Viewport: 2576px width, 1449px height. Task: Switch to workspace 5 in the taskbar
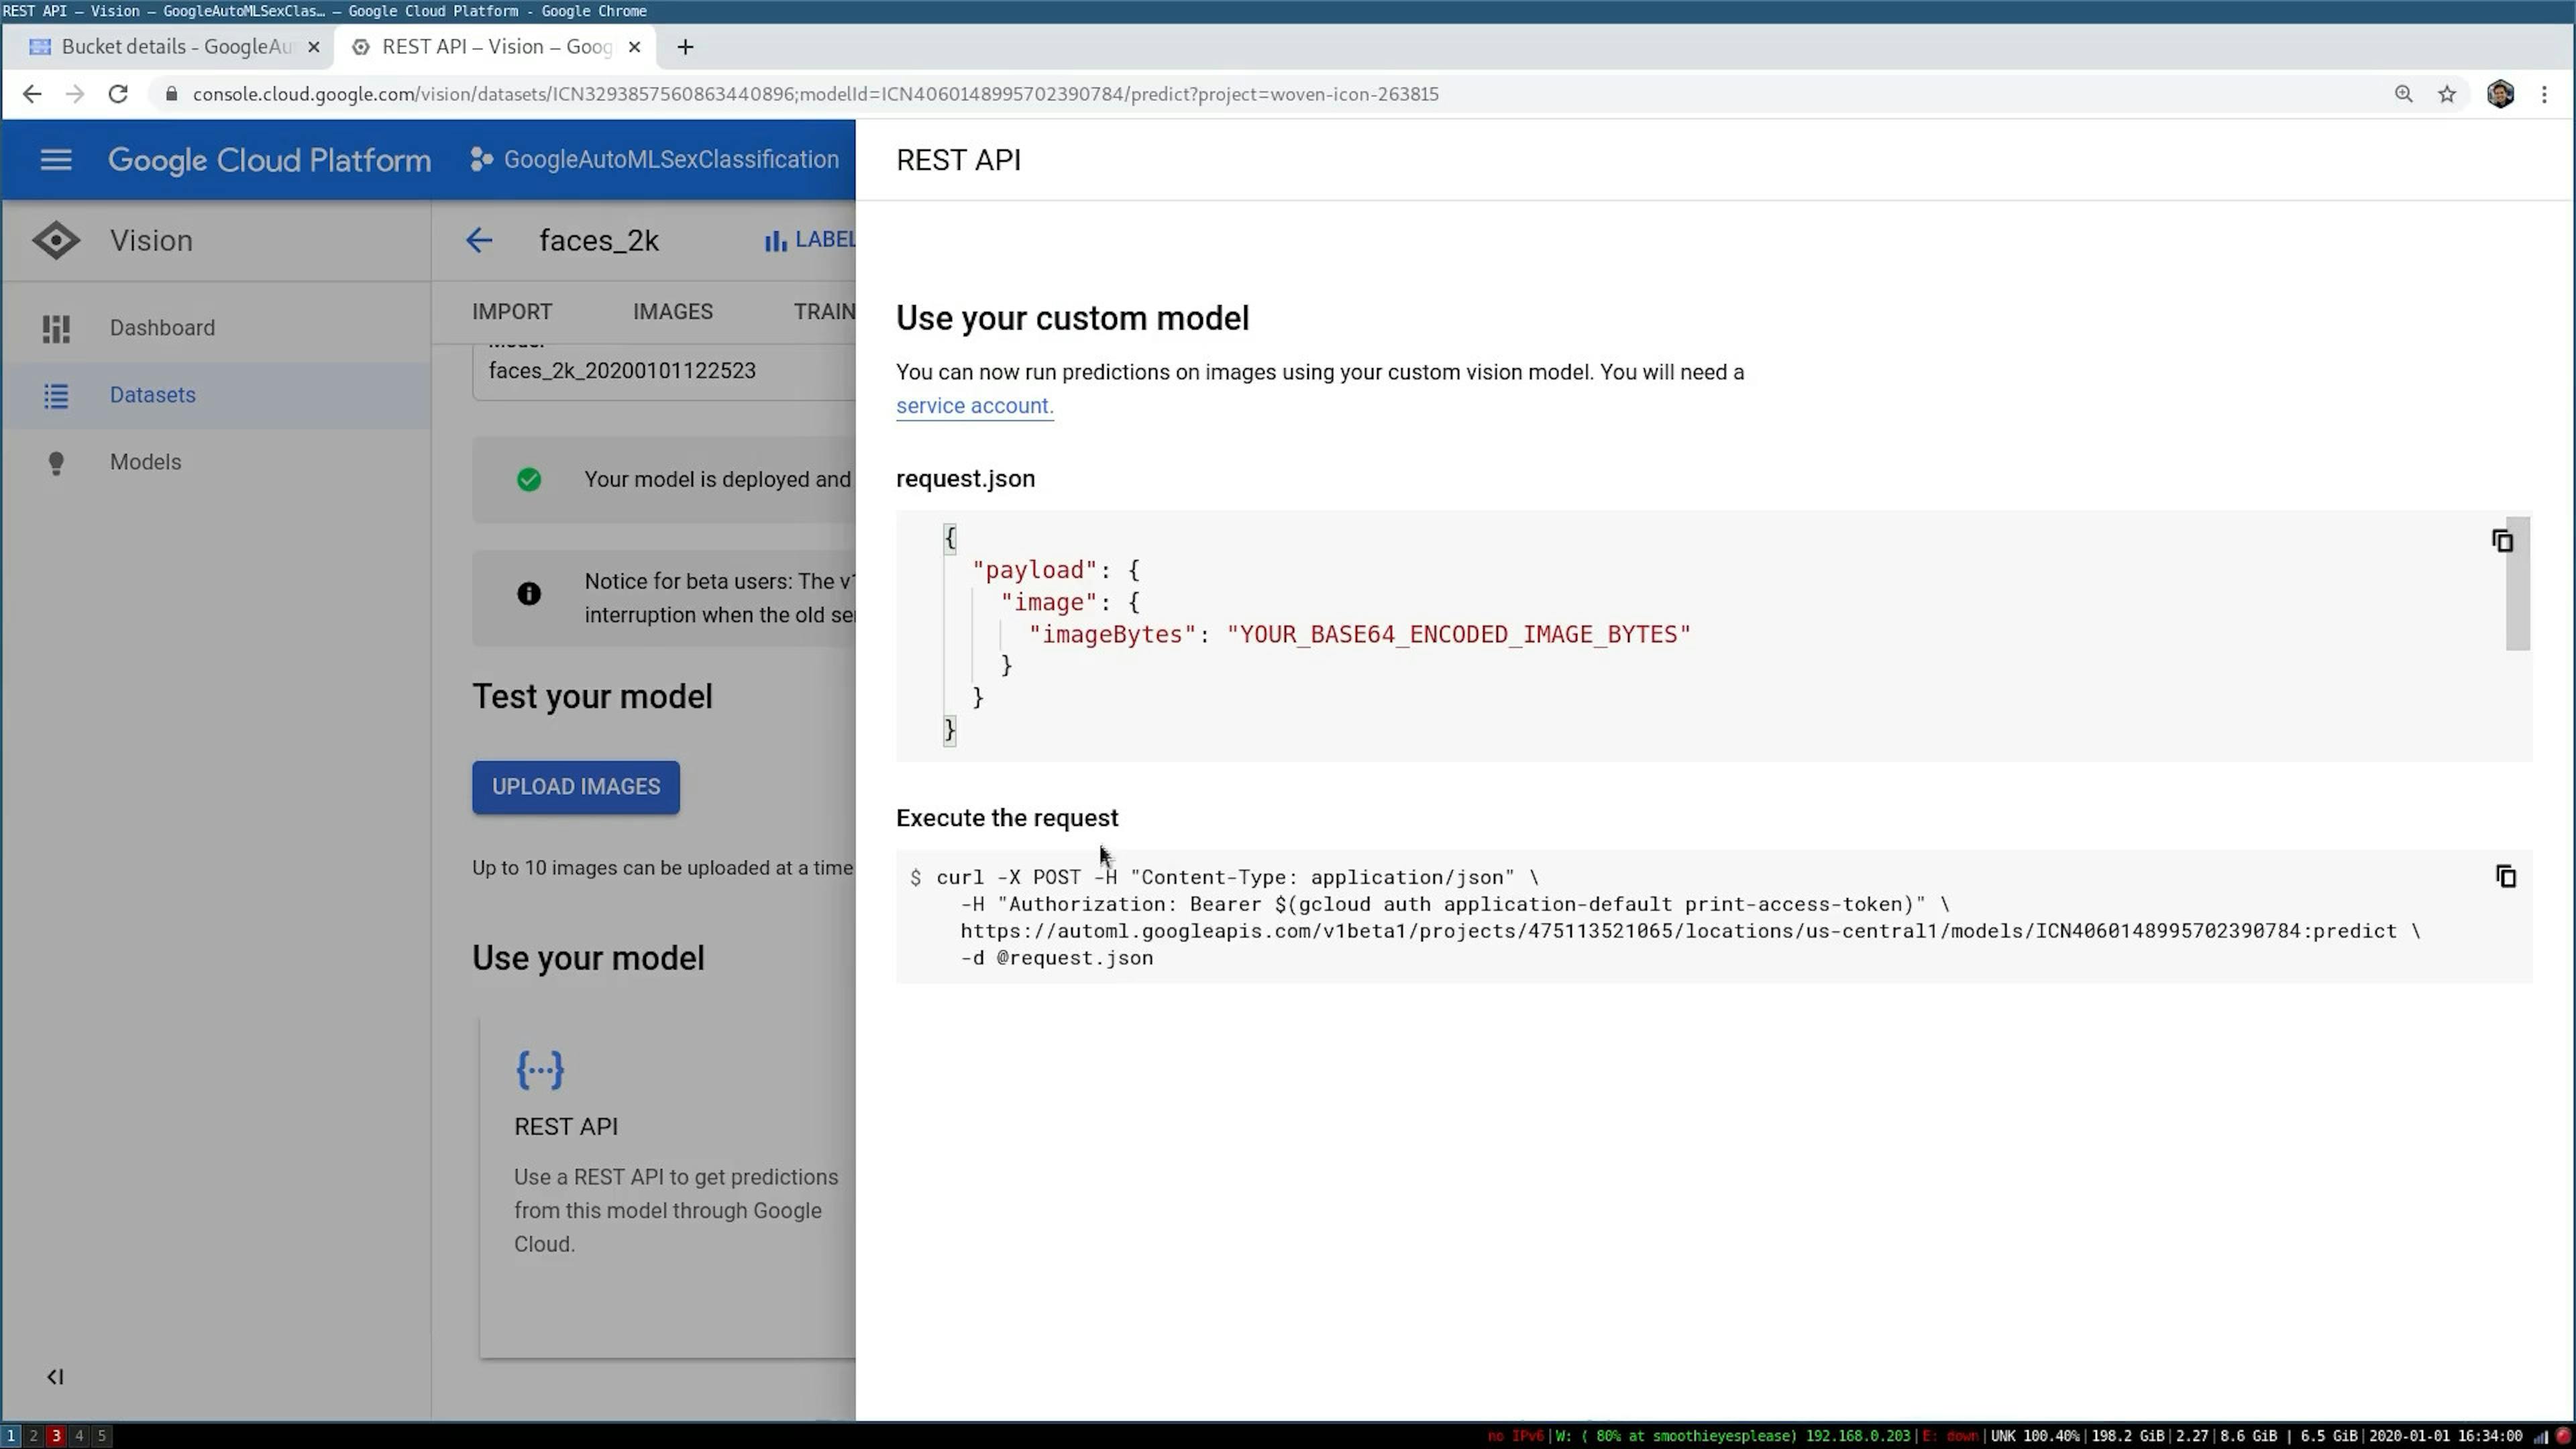point(101,1436)
